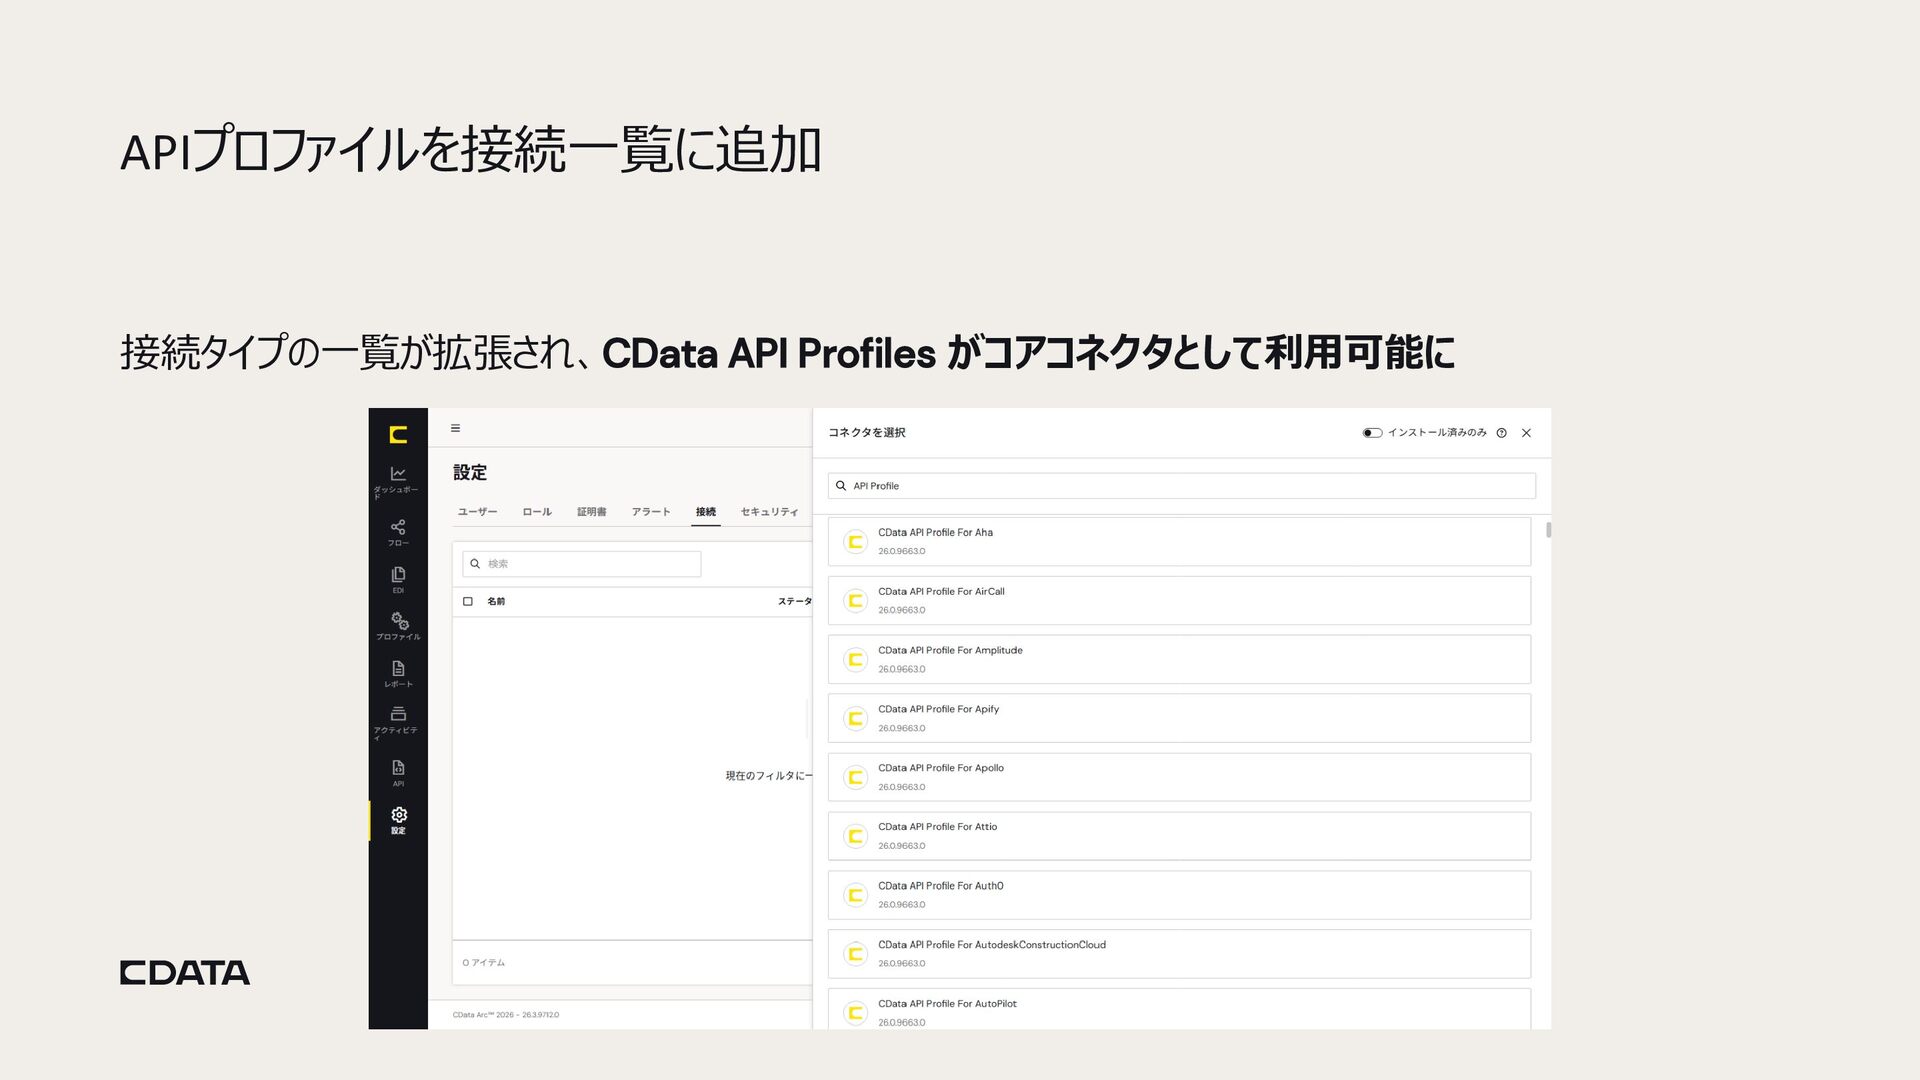Close the コネクタを選択 dialog
Viewport: 1920px width, 1080px height.
coord(1526,433)
